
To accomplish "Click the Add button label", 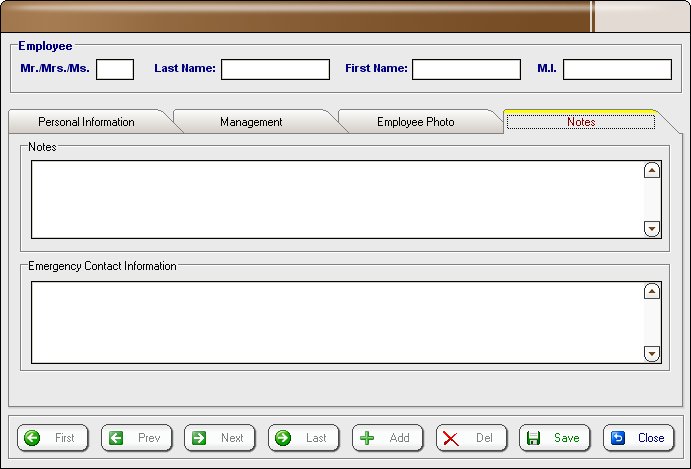I will click(x=400, y=438).
